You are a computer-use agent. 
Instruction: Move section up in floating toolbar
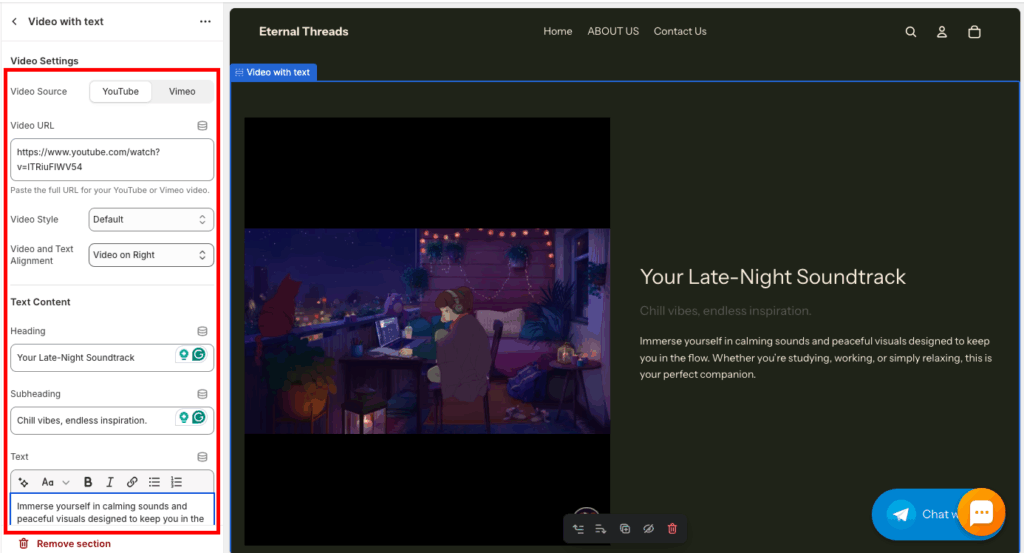point(578,529)
